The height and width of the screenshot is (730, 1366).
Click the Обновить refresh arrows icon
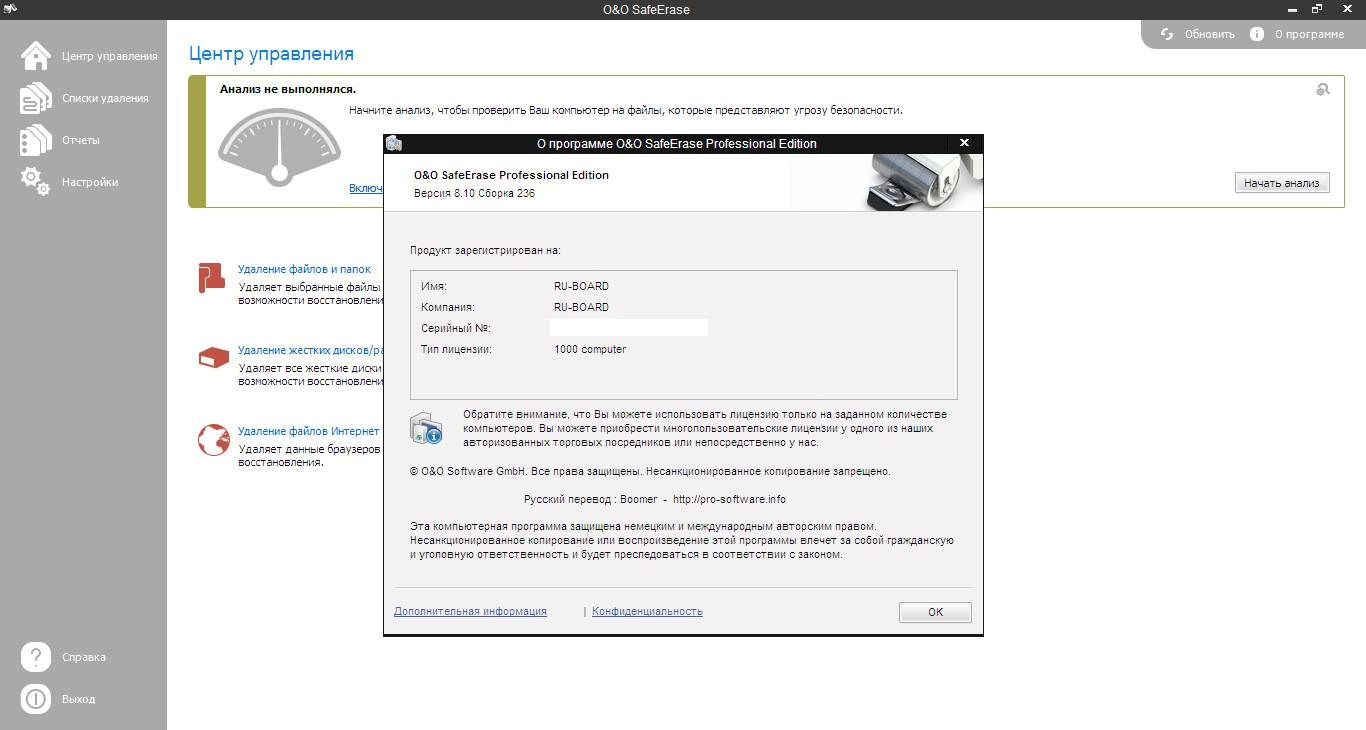(x=1167, y=34)
